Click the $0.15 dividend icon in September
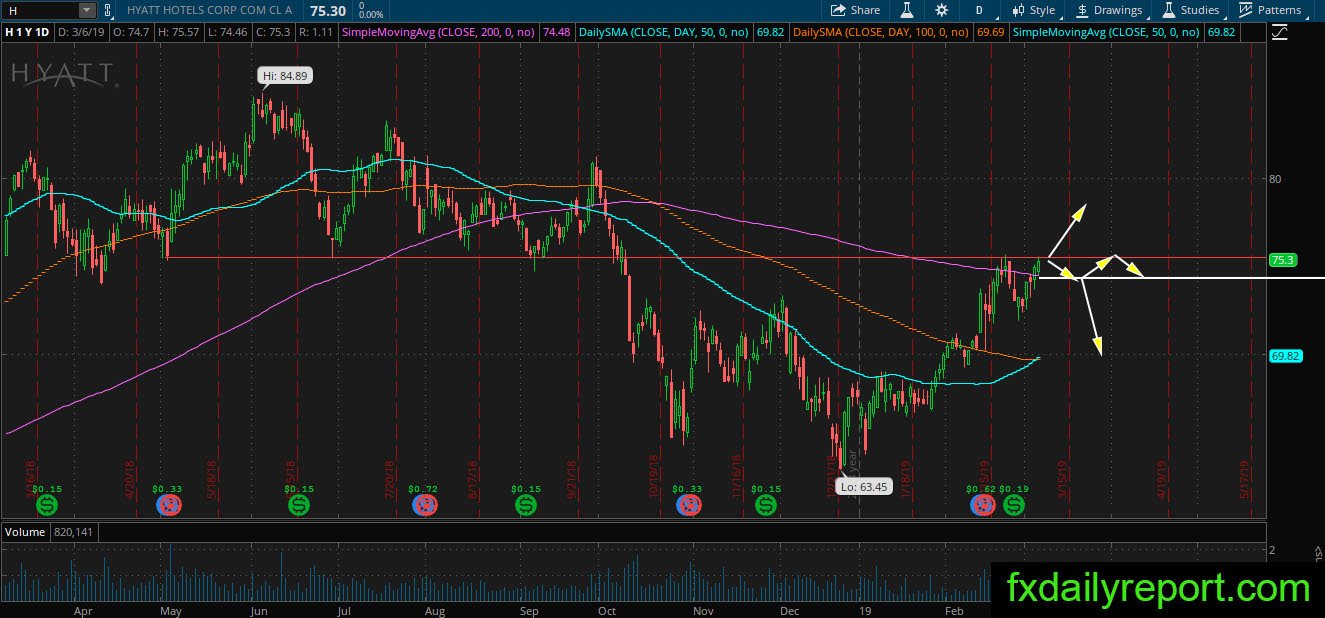Screen dimensions: 1325x618 (526, 505)
